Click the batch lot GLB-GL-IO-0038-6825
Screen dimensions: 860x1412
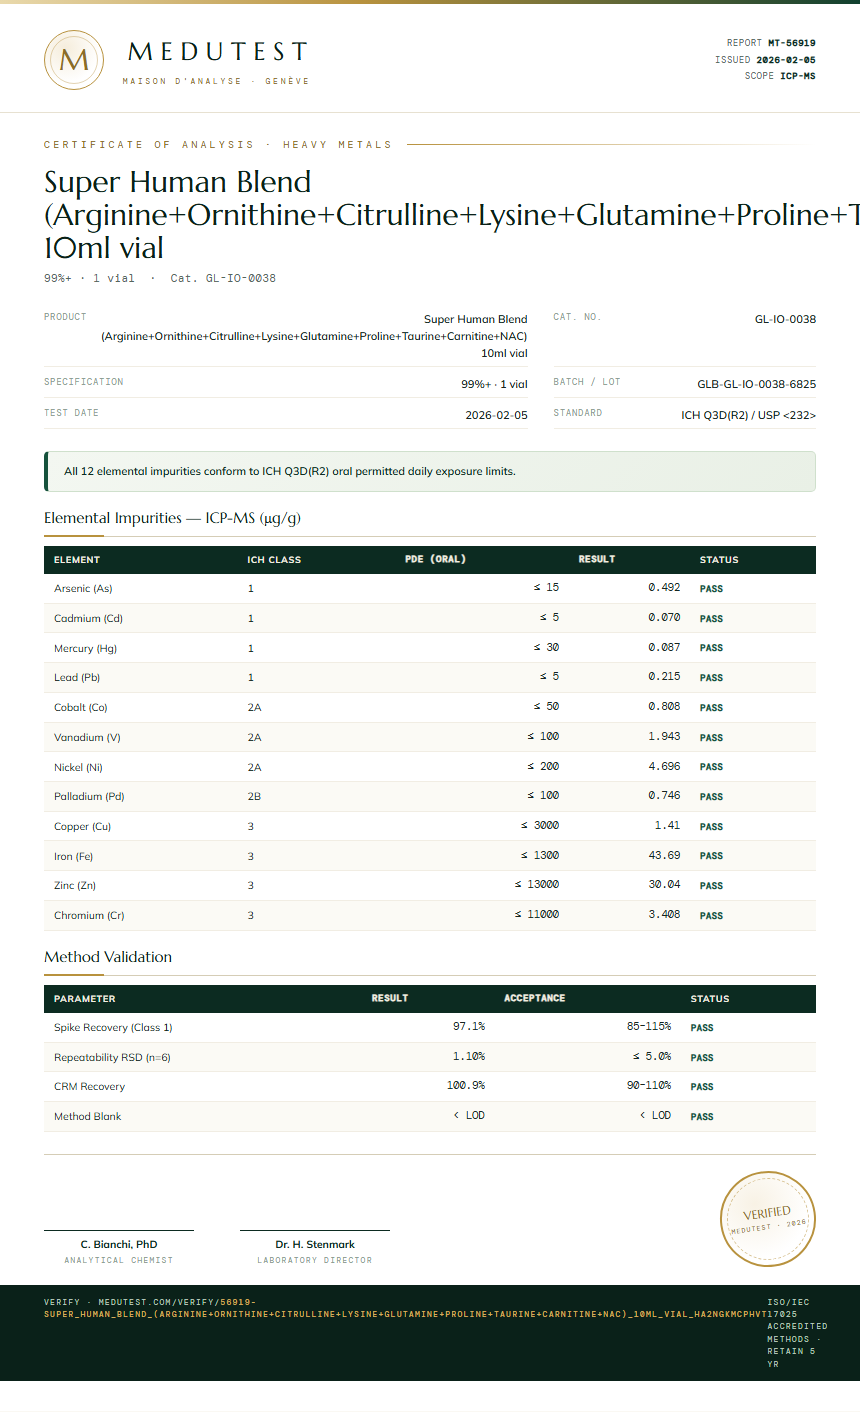756,384
